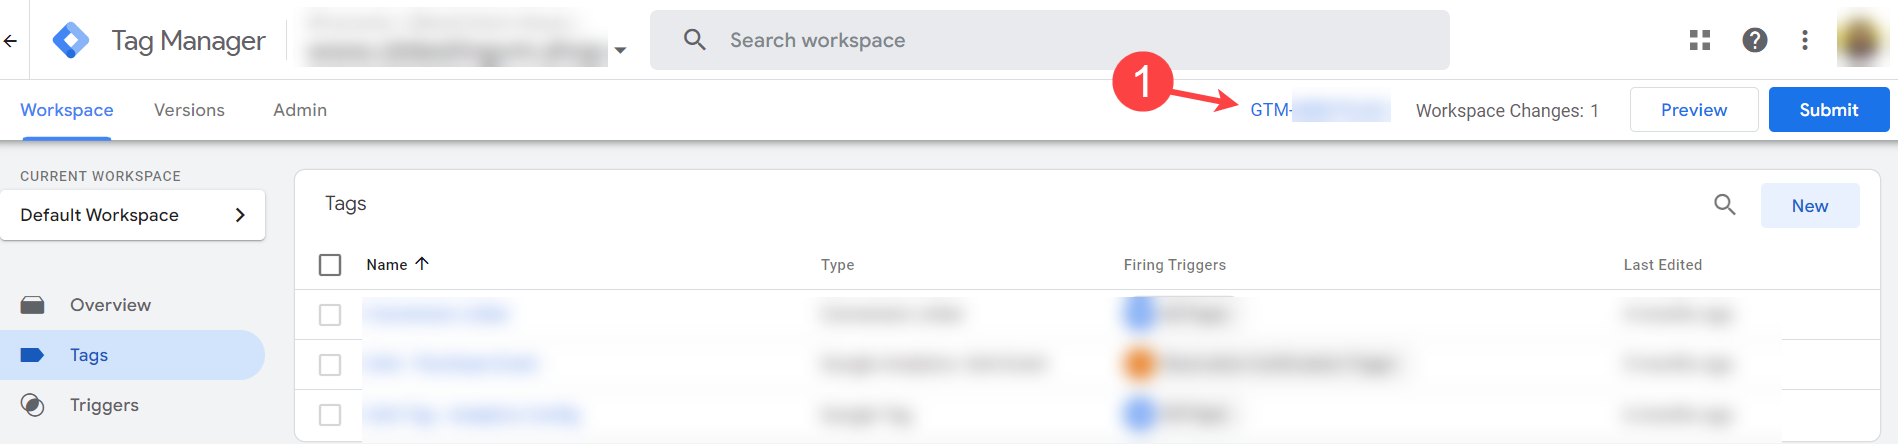Expand the Default Workspace selector

(133, 215)
